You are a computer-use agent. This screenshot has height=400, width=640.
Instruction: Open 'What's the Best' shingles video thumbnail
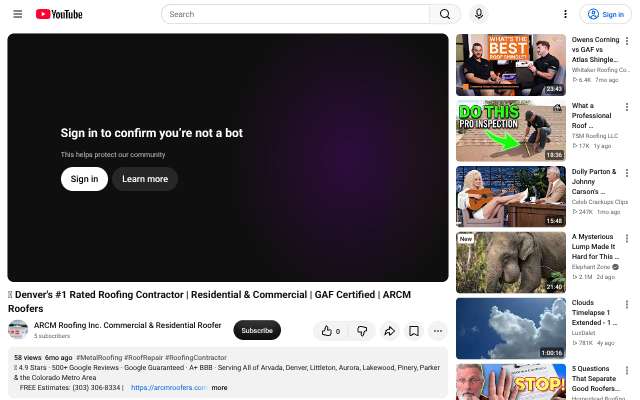[511, 65]
